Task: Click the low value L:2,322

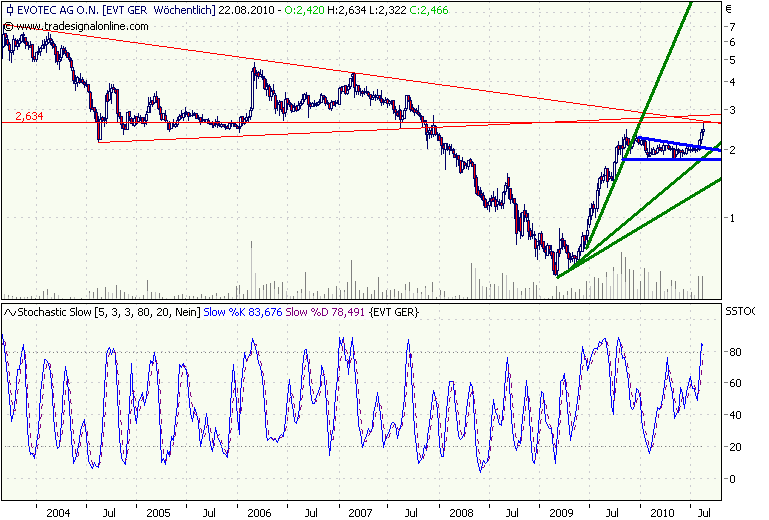Action: pos(388,10)
